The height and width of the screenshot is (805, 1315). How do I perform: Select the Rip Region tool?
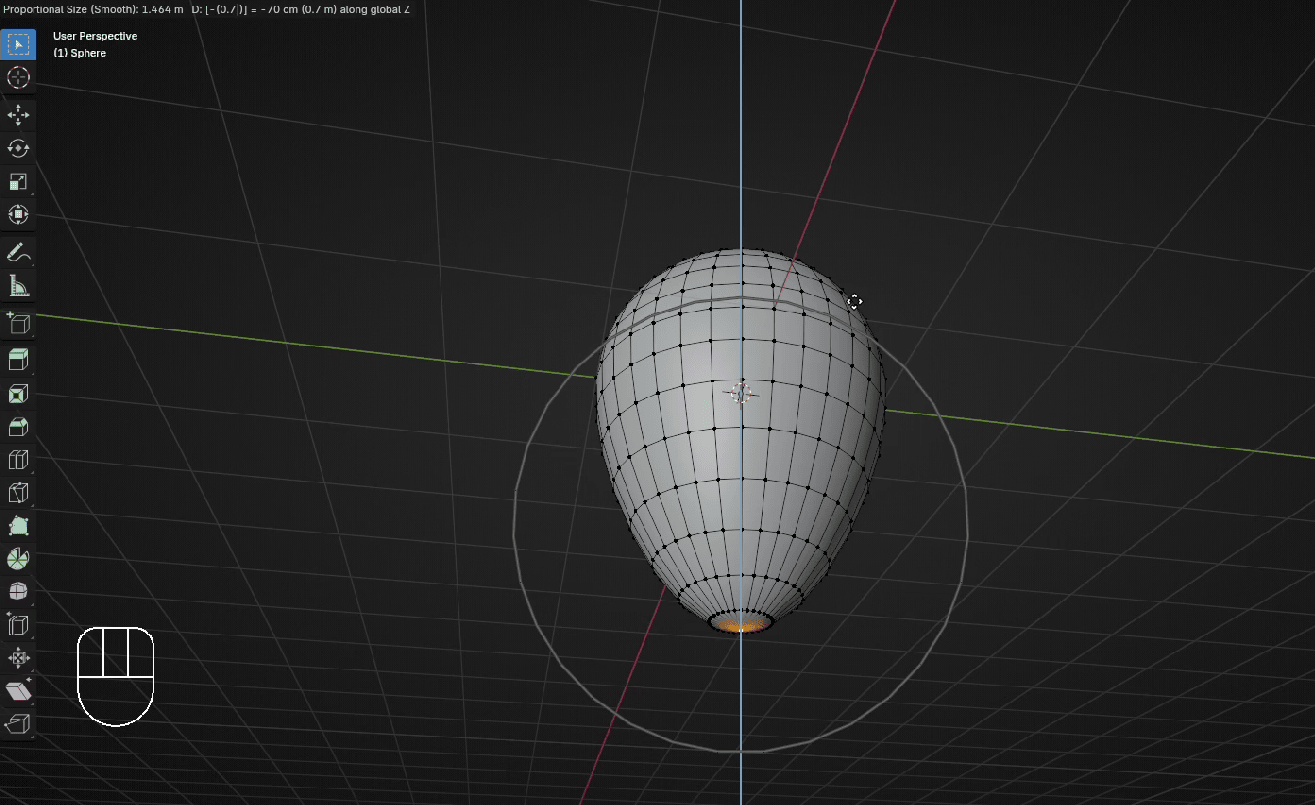(x=18, y=724)
